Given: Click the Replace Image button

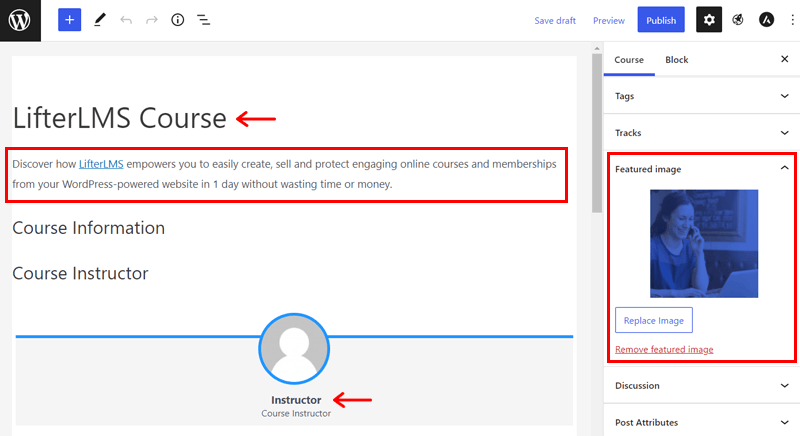Looking at the screenshot, I should pyautogui.click(x=654, y=320).
